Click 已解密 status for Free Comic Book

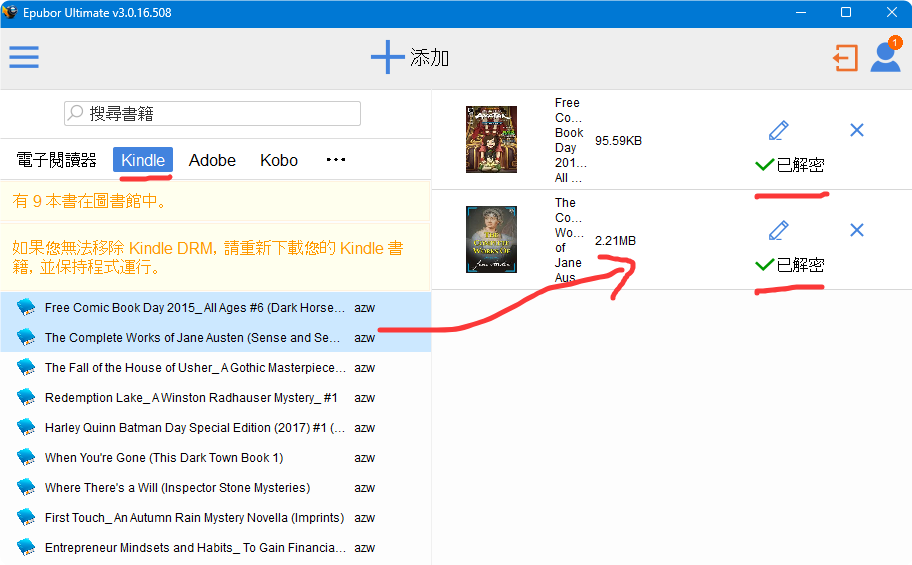[790, 165]
